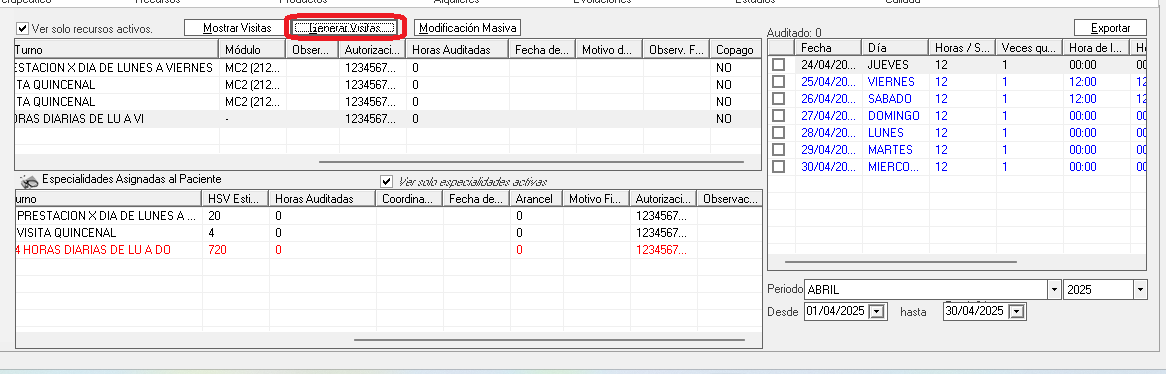This screenshot has height=374, width=1166.
Task: Click Especialidades Asignadas al Paciente label
Action: [132, 179]
